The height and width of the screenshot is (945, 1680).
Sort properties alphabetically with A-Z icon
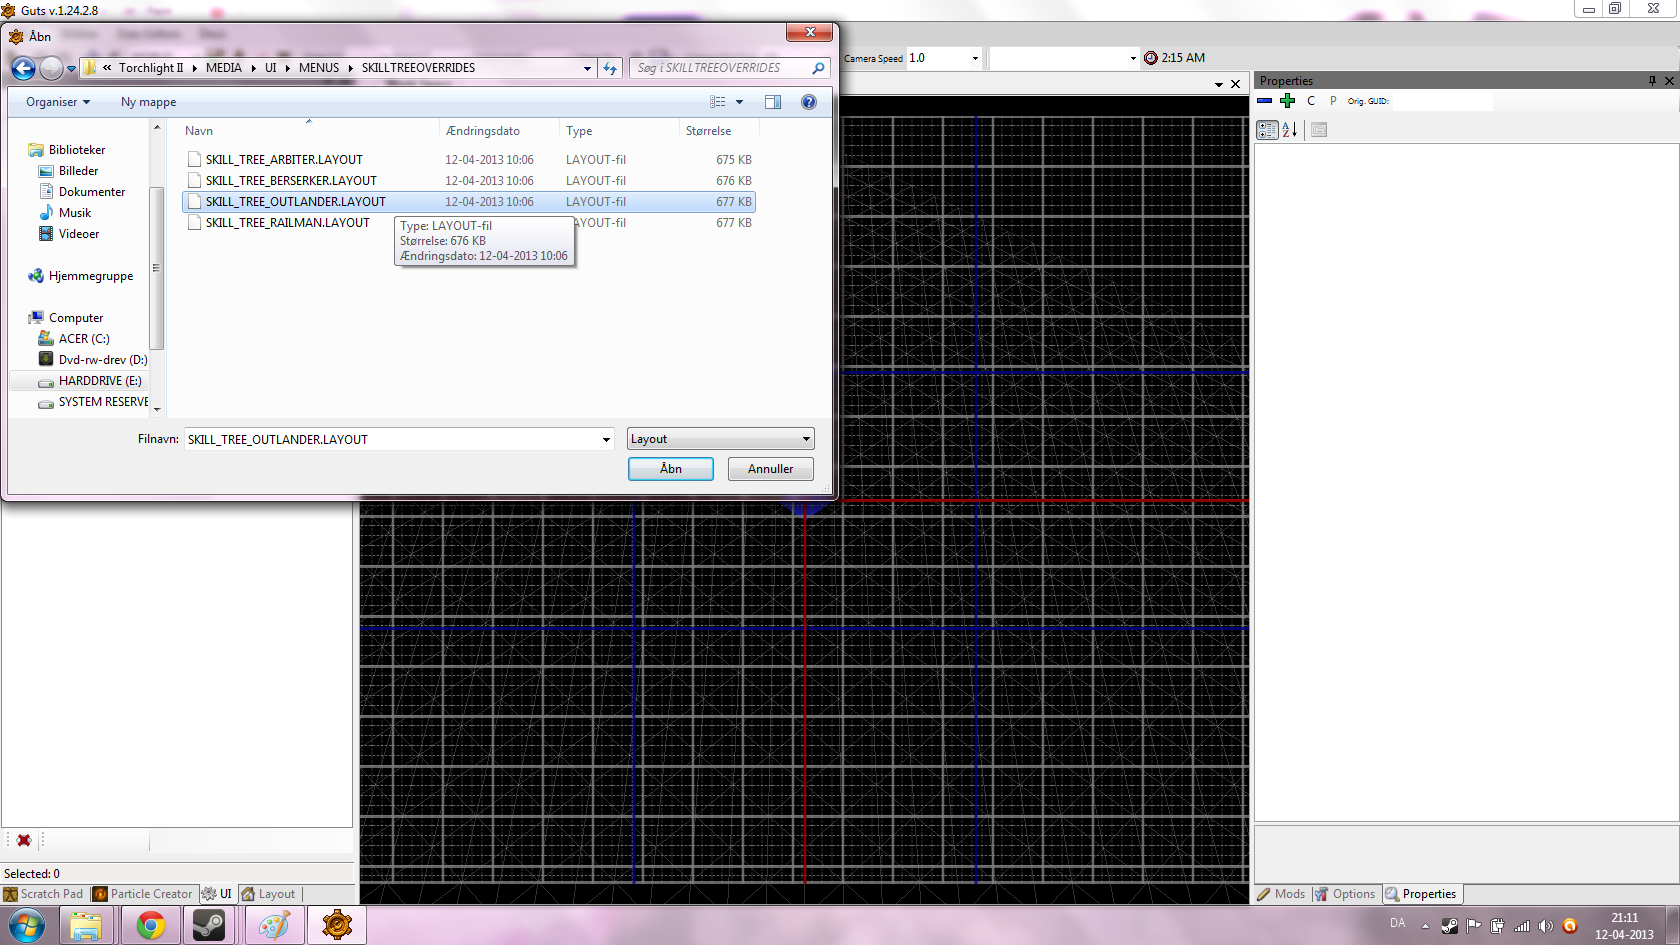(1290, 130)
